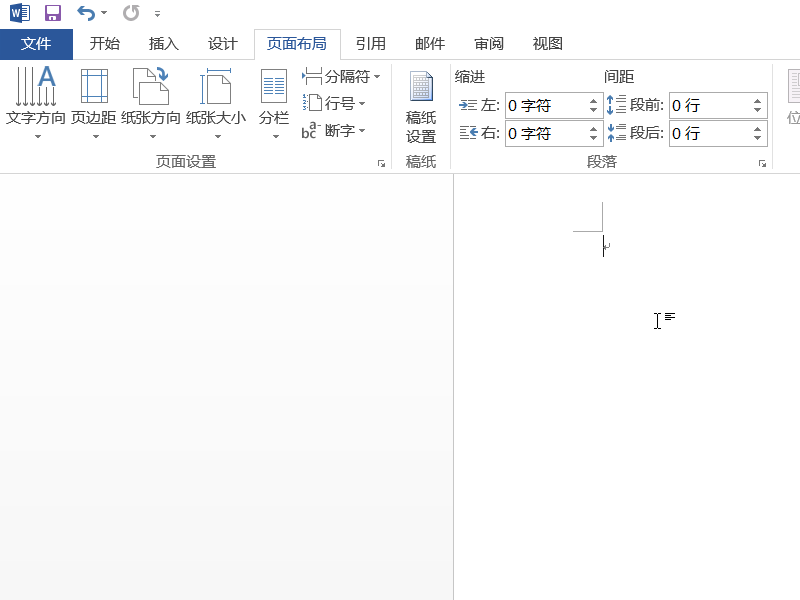Click the paragraph mark in the document
Viewport: 800px width, 600px height.
607,247
